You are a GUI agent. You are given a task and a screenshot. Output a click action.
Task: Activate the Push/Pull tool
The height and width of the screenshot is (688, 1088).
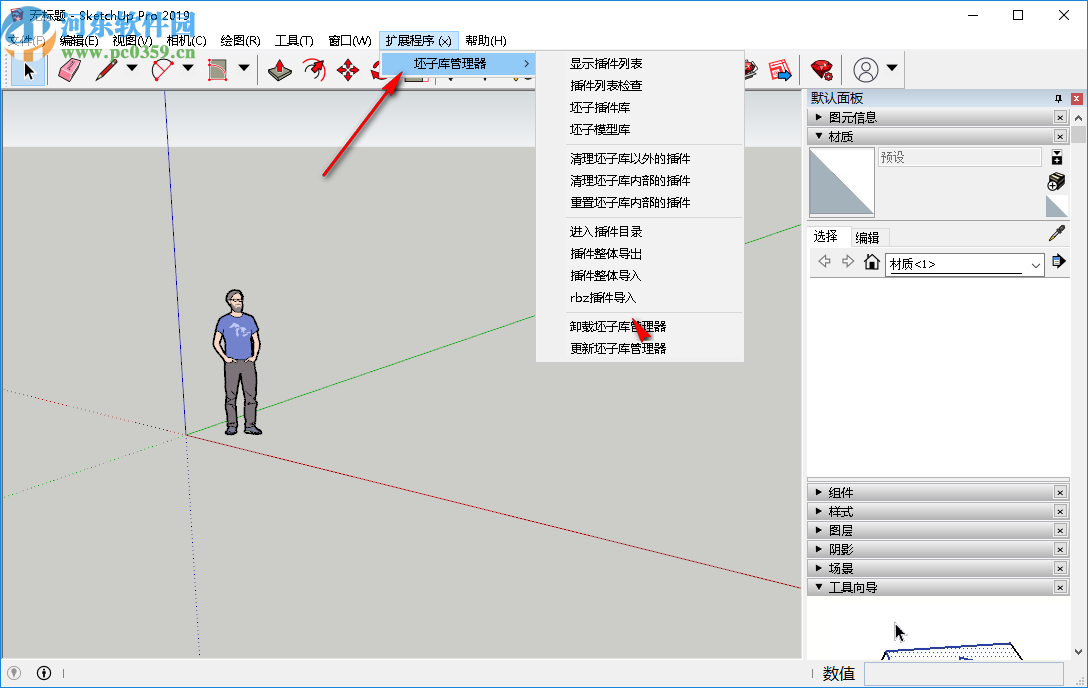tap(280, 70)
